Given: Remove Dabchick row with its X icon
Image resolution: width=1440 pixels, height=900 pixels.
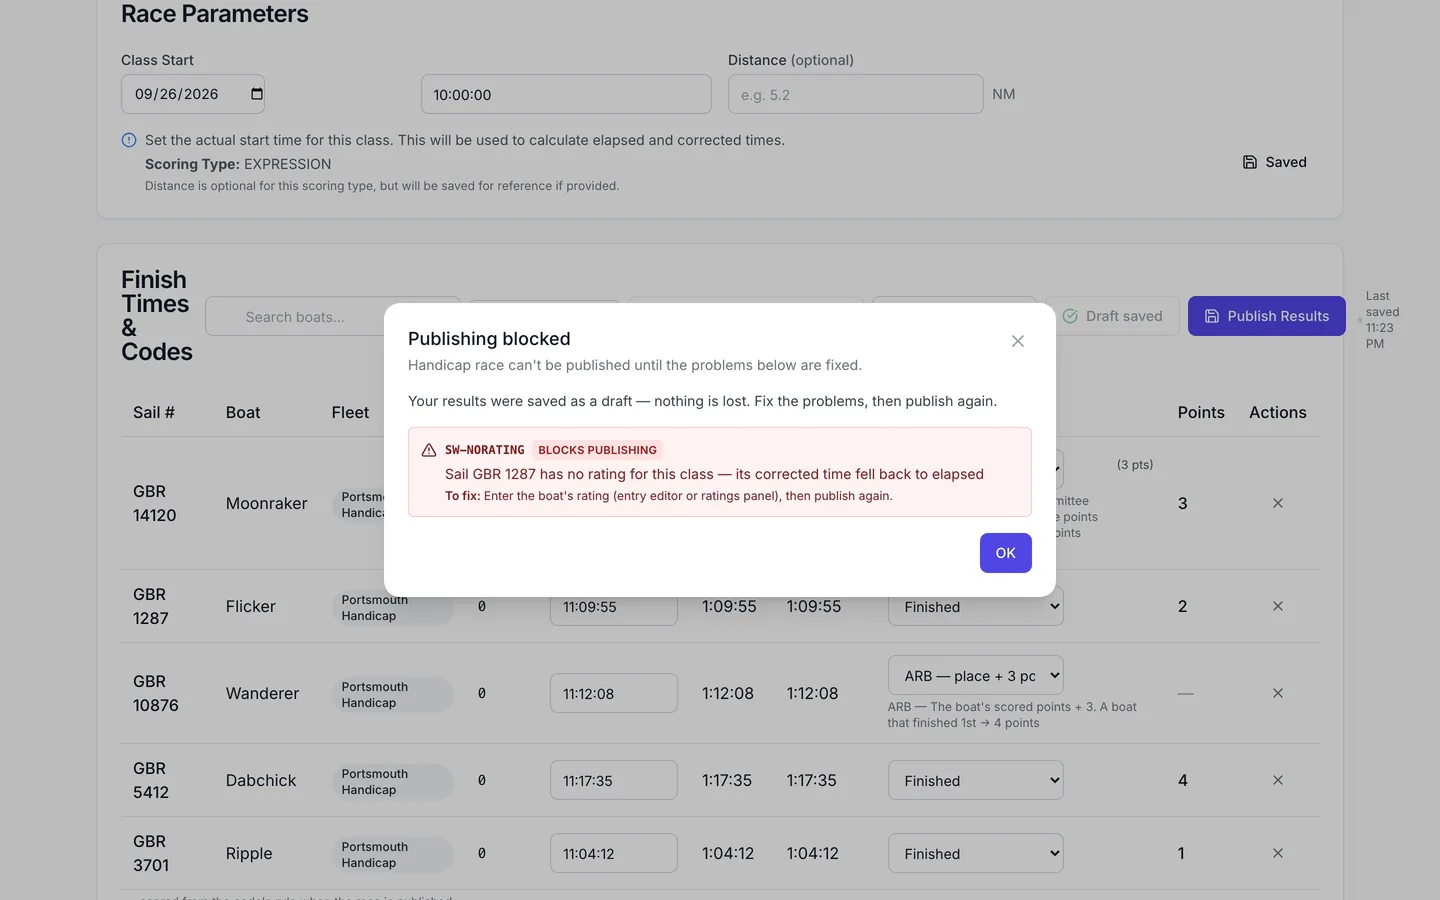Looking at the screenshot, I should tap(1278, 780).
